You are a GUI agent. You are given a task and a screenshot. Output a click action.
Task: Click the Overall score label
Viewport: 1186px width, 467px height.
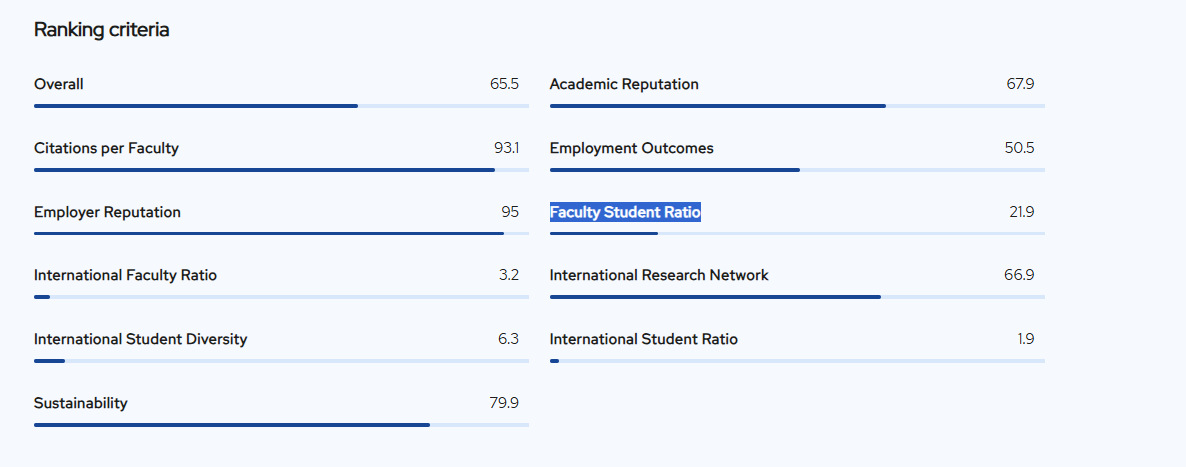(x=59, y=84)
